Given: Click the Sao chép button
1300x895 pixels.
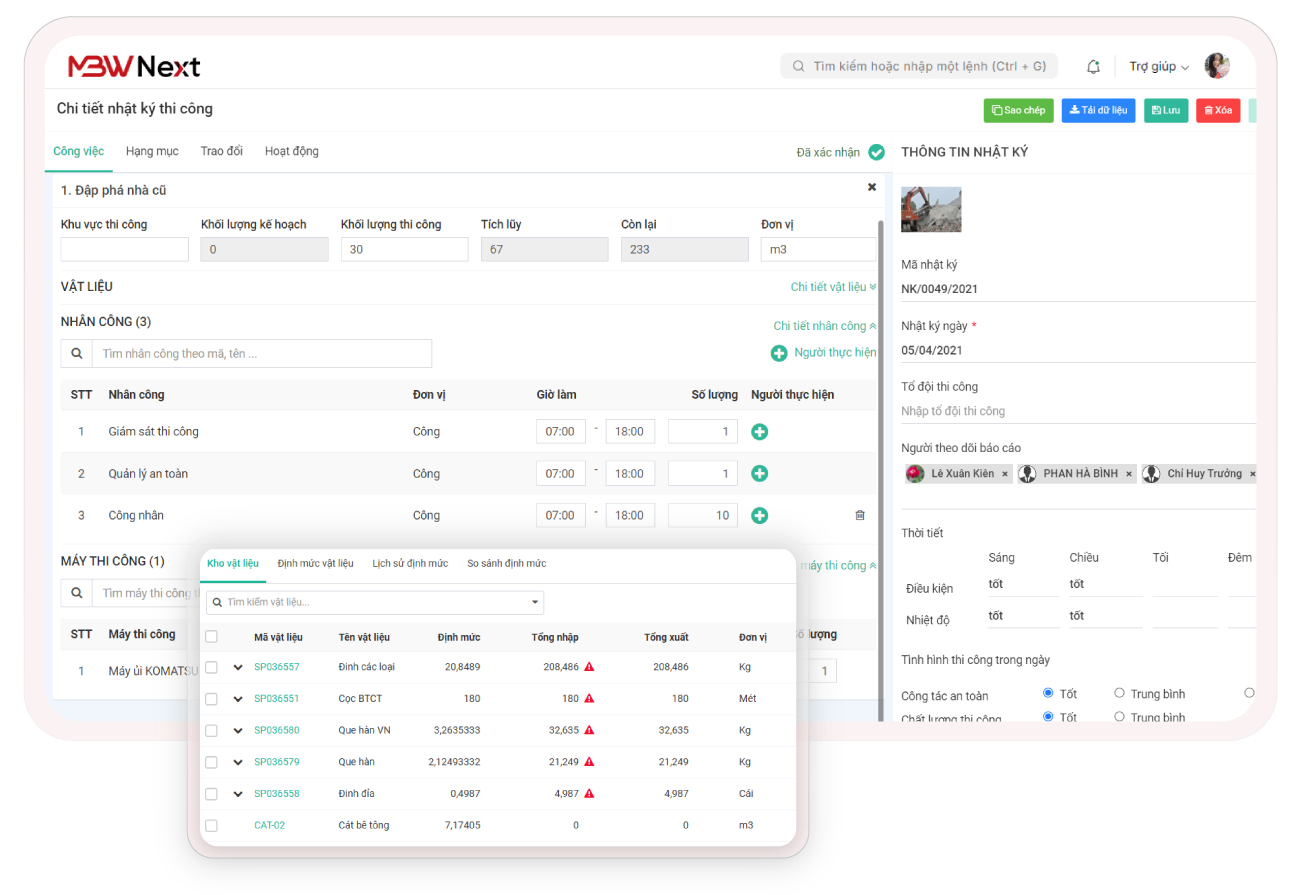Looking at the screenshot, I should pos(1018,110).
